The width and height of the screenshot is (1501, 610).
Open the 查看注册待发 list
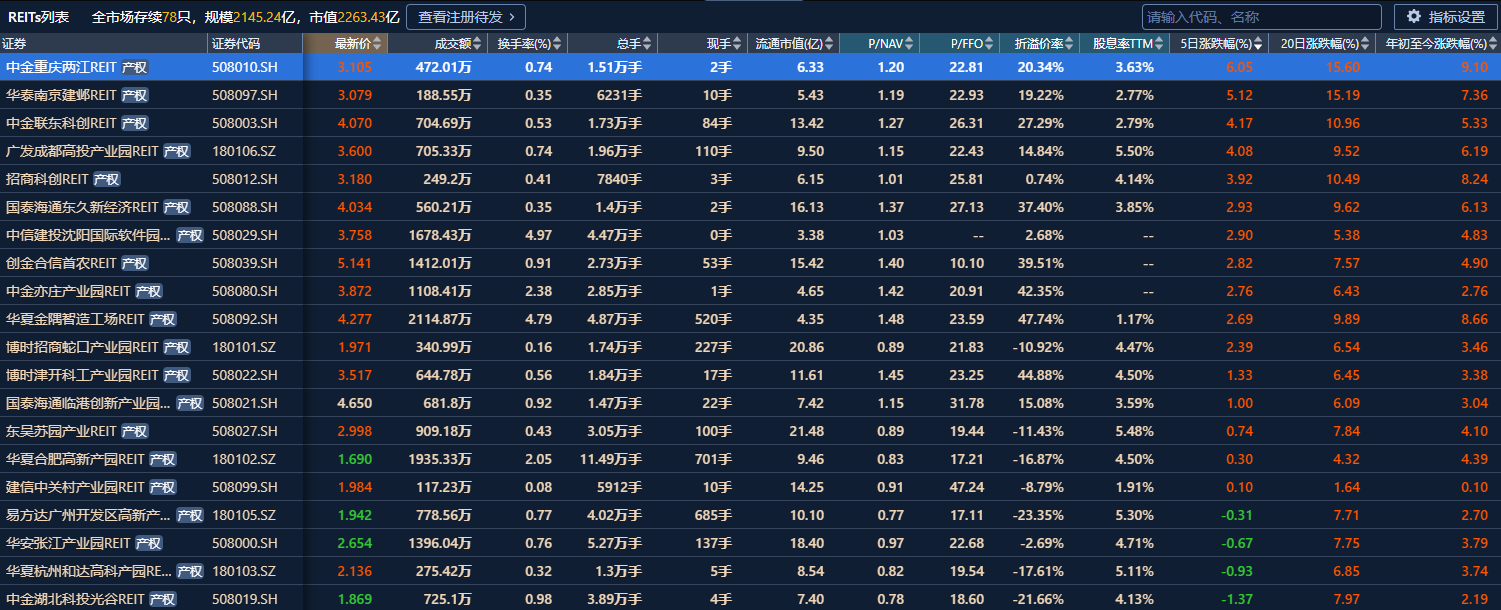point(466,17)
